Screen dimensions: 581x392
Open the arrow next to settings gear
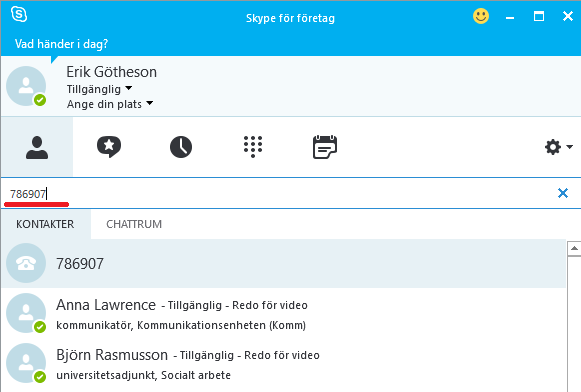coord(570,147)
